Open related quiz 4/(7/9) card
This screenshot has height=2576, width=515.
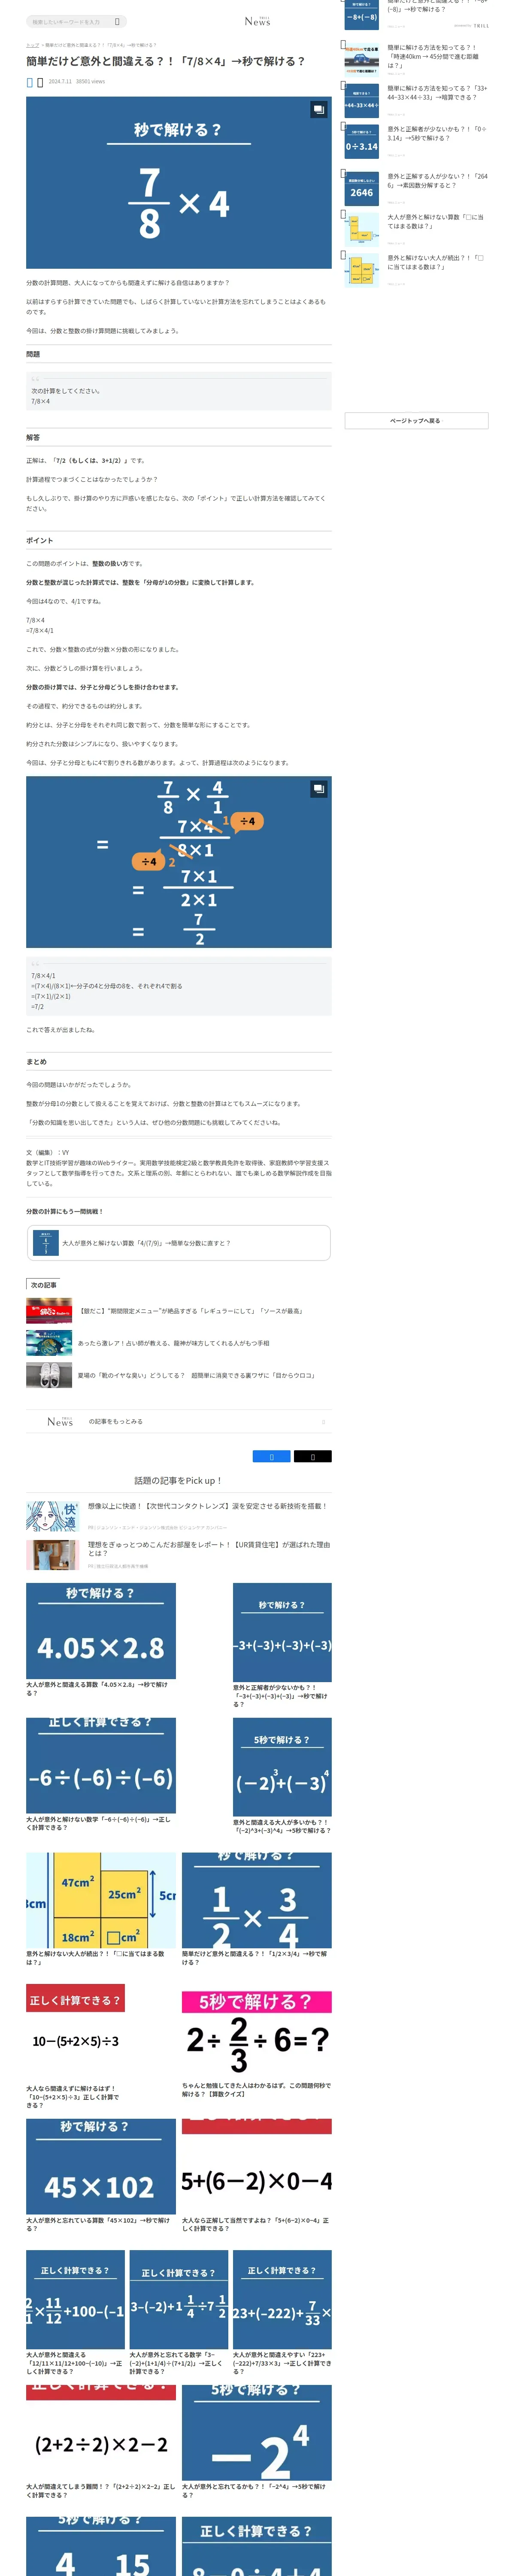[x=178, y=1243]
